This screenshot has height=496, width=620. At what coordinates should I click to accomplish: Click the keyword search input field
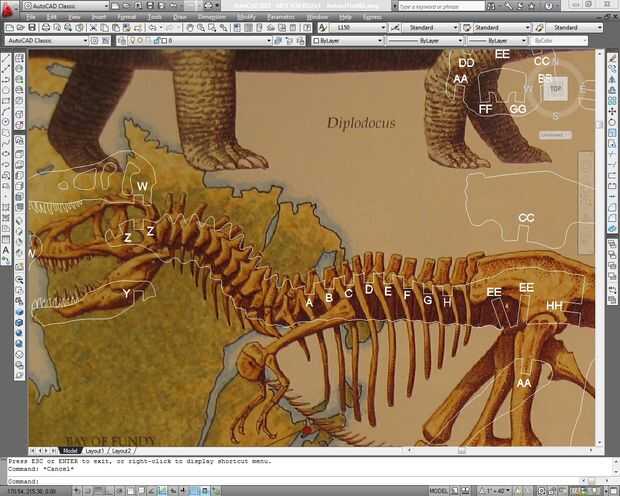(441, 6)
